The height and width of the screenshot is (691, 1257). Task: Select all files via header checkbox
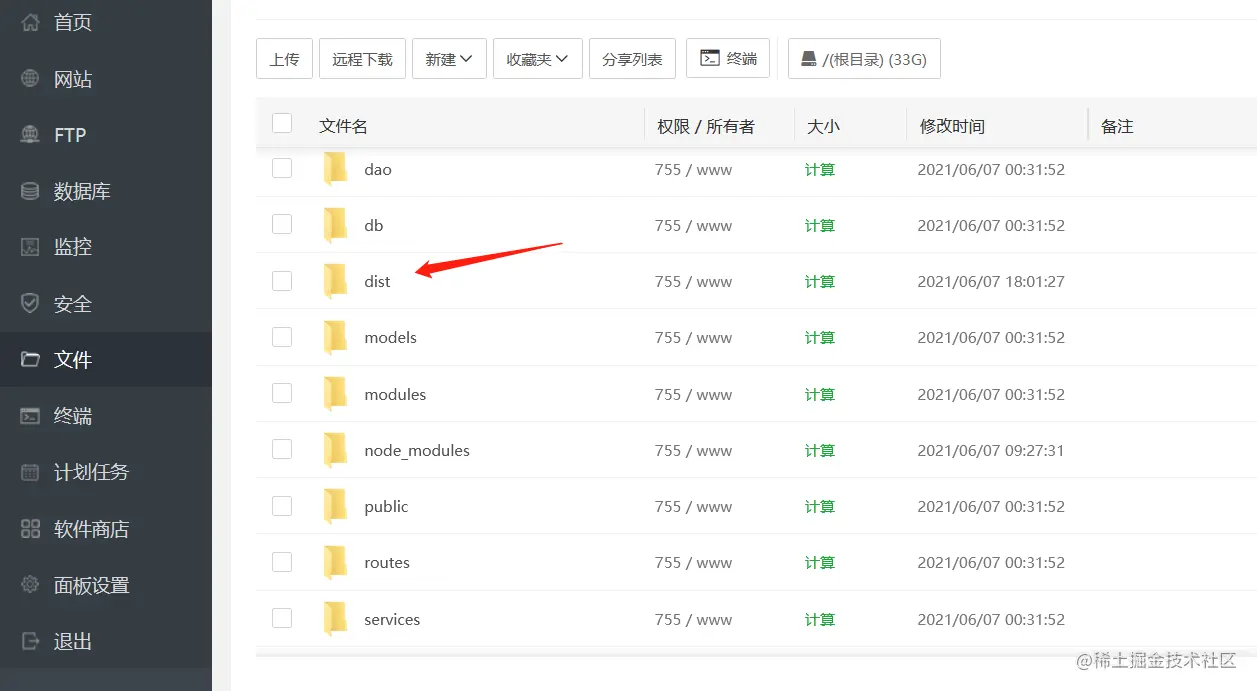tap(282, 122)
